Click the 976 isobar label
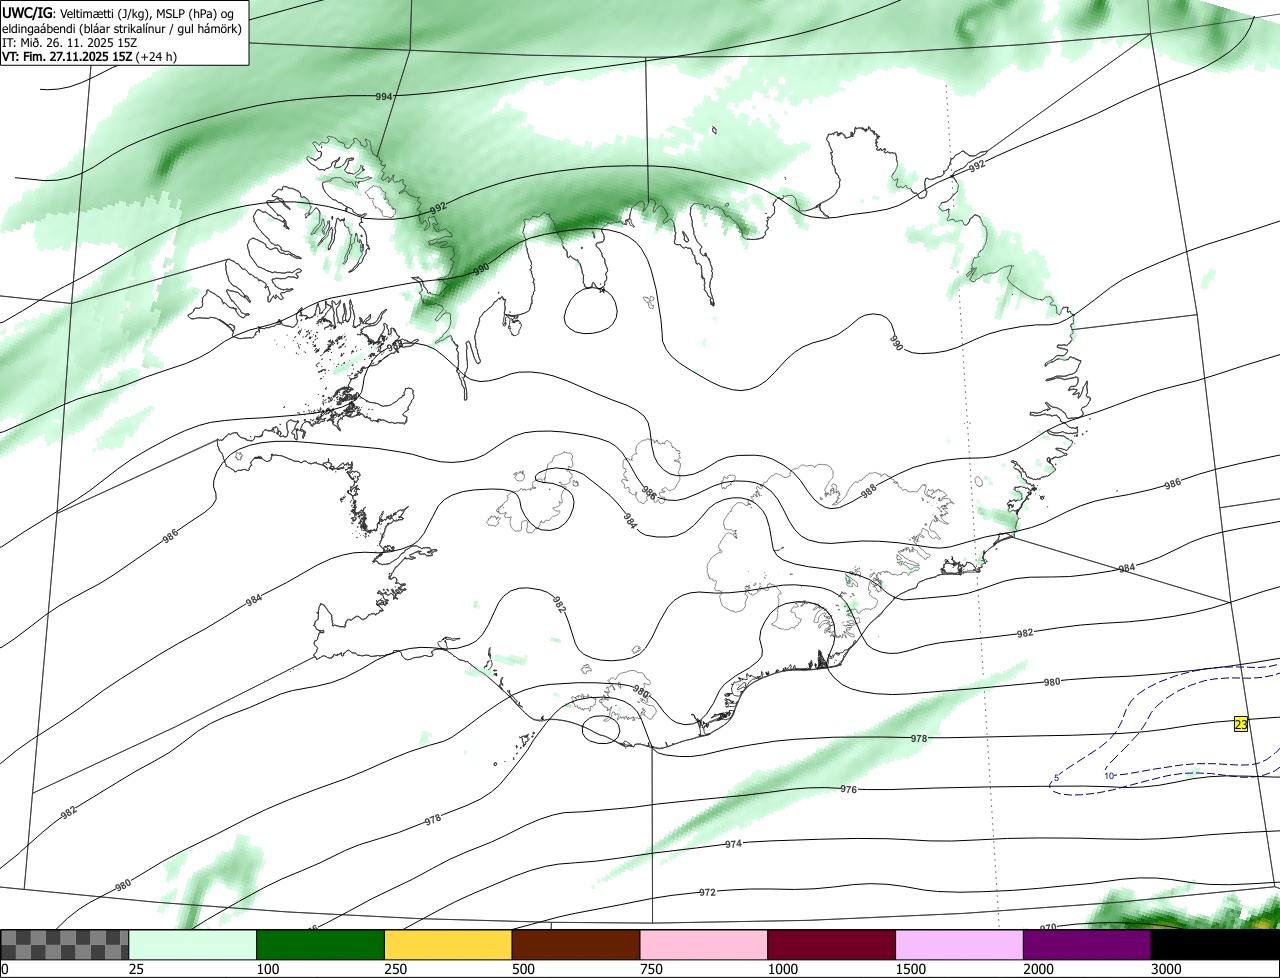1280x978 pixels. [848, 789]
